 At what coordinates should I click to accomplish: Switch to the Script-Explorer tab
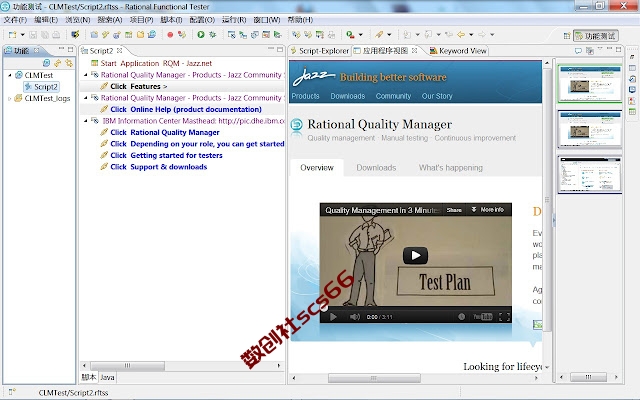pos(320,51)
